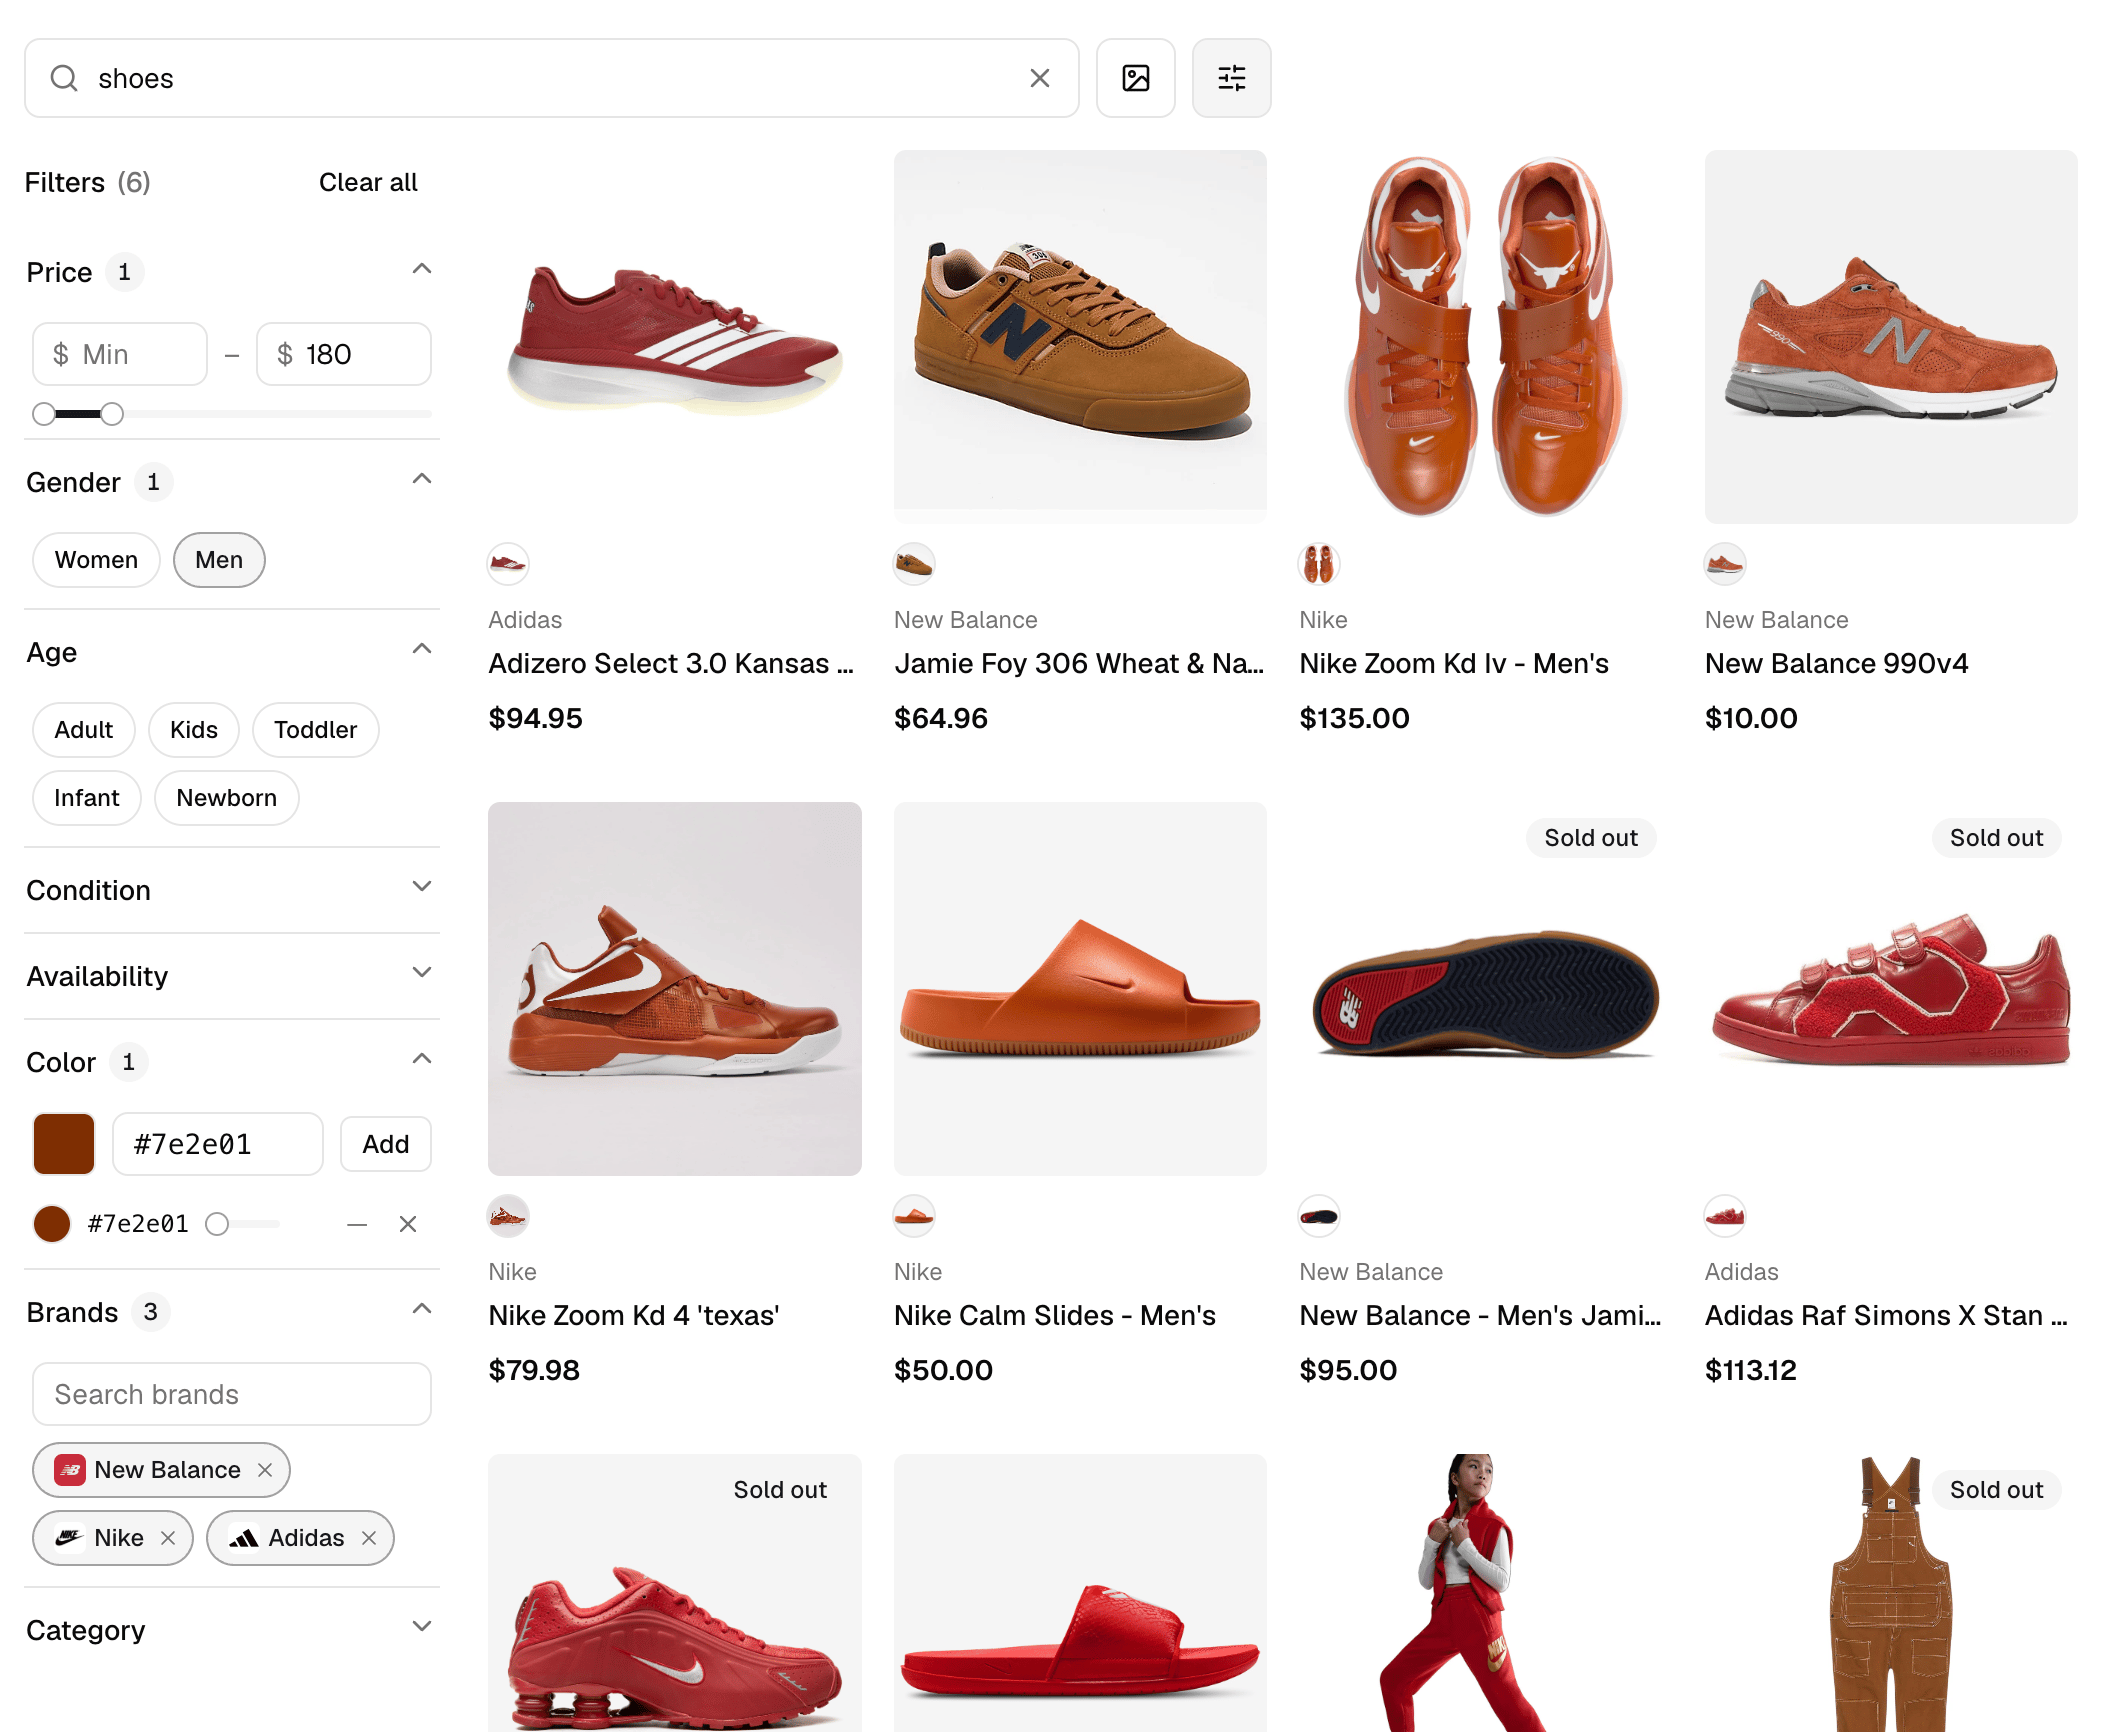
Task: Click the $135.00 price text
Action: [x=1354, y=718]
